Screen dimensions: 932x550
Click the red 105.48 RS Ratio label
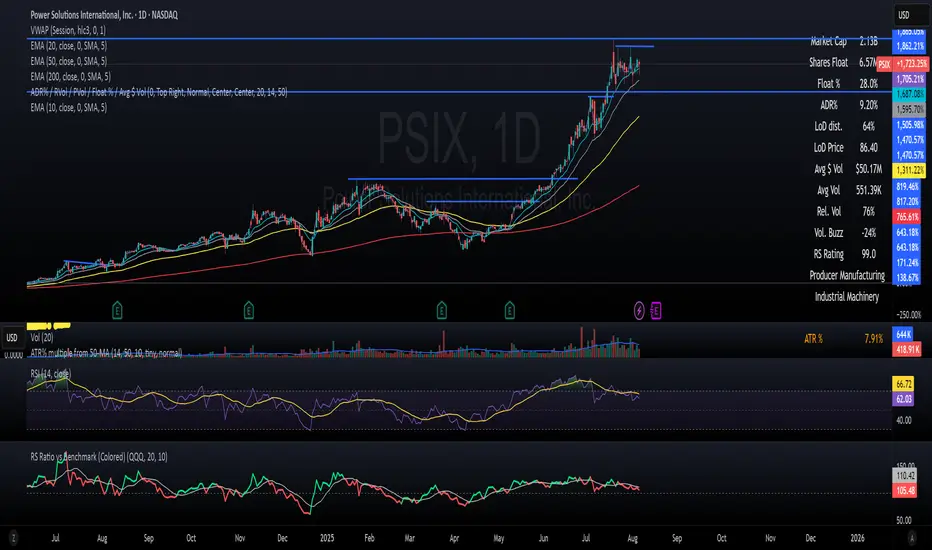905,491
